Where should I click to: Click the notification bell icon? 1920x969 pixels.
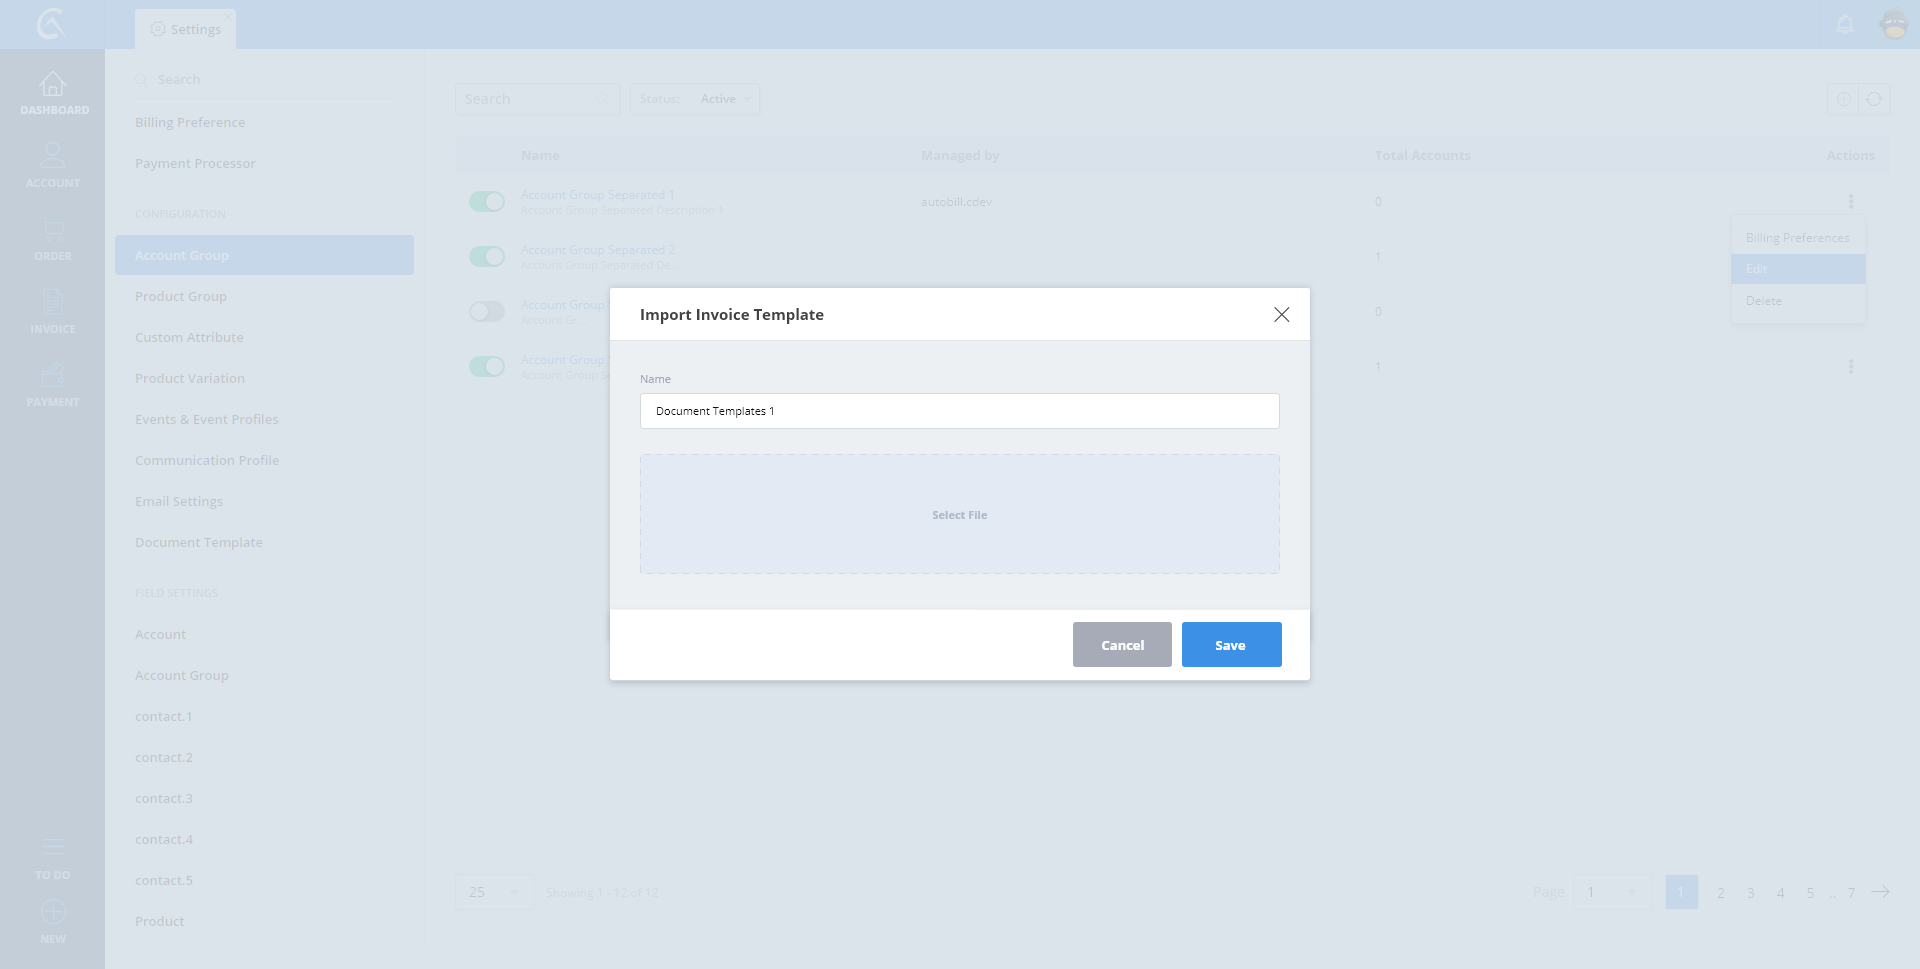click(1845, 24)
